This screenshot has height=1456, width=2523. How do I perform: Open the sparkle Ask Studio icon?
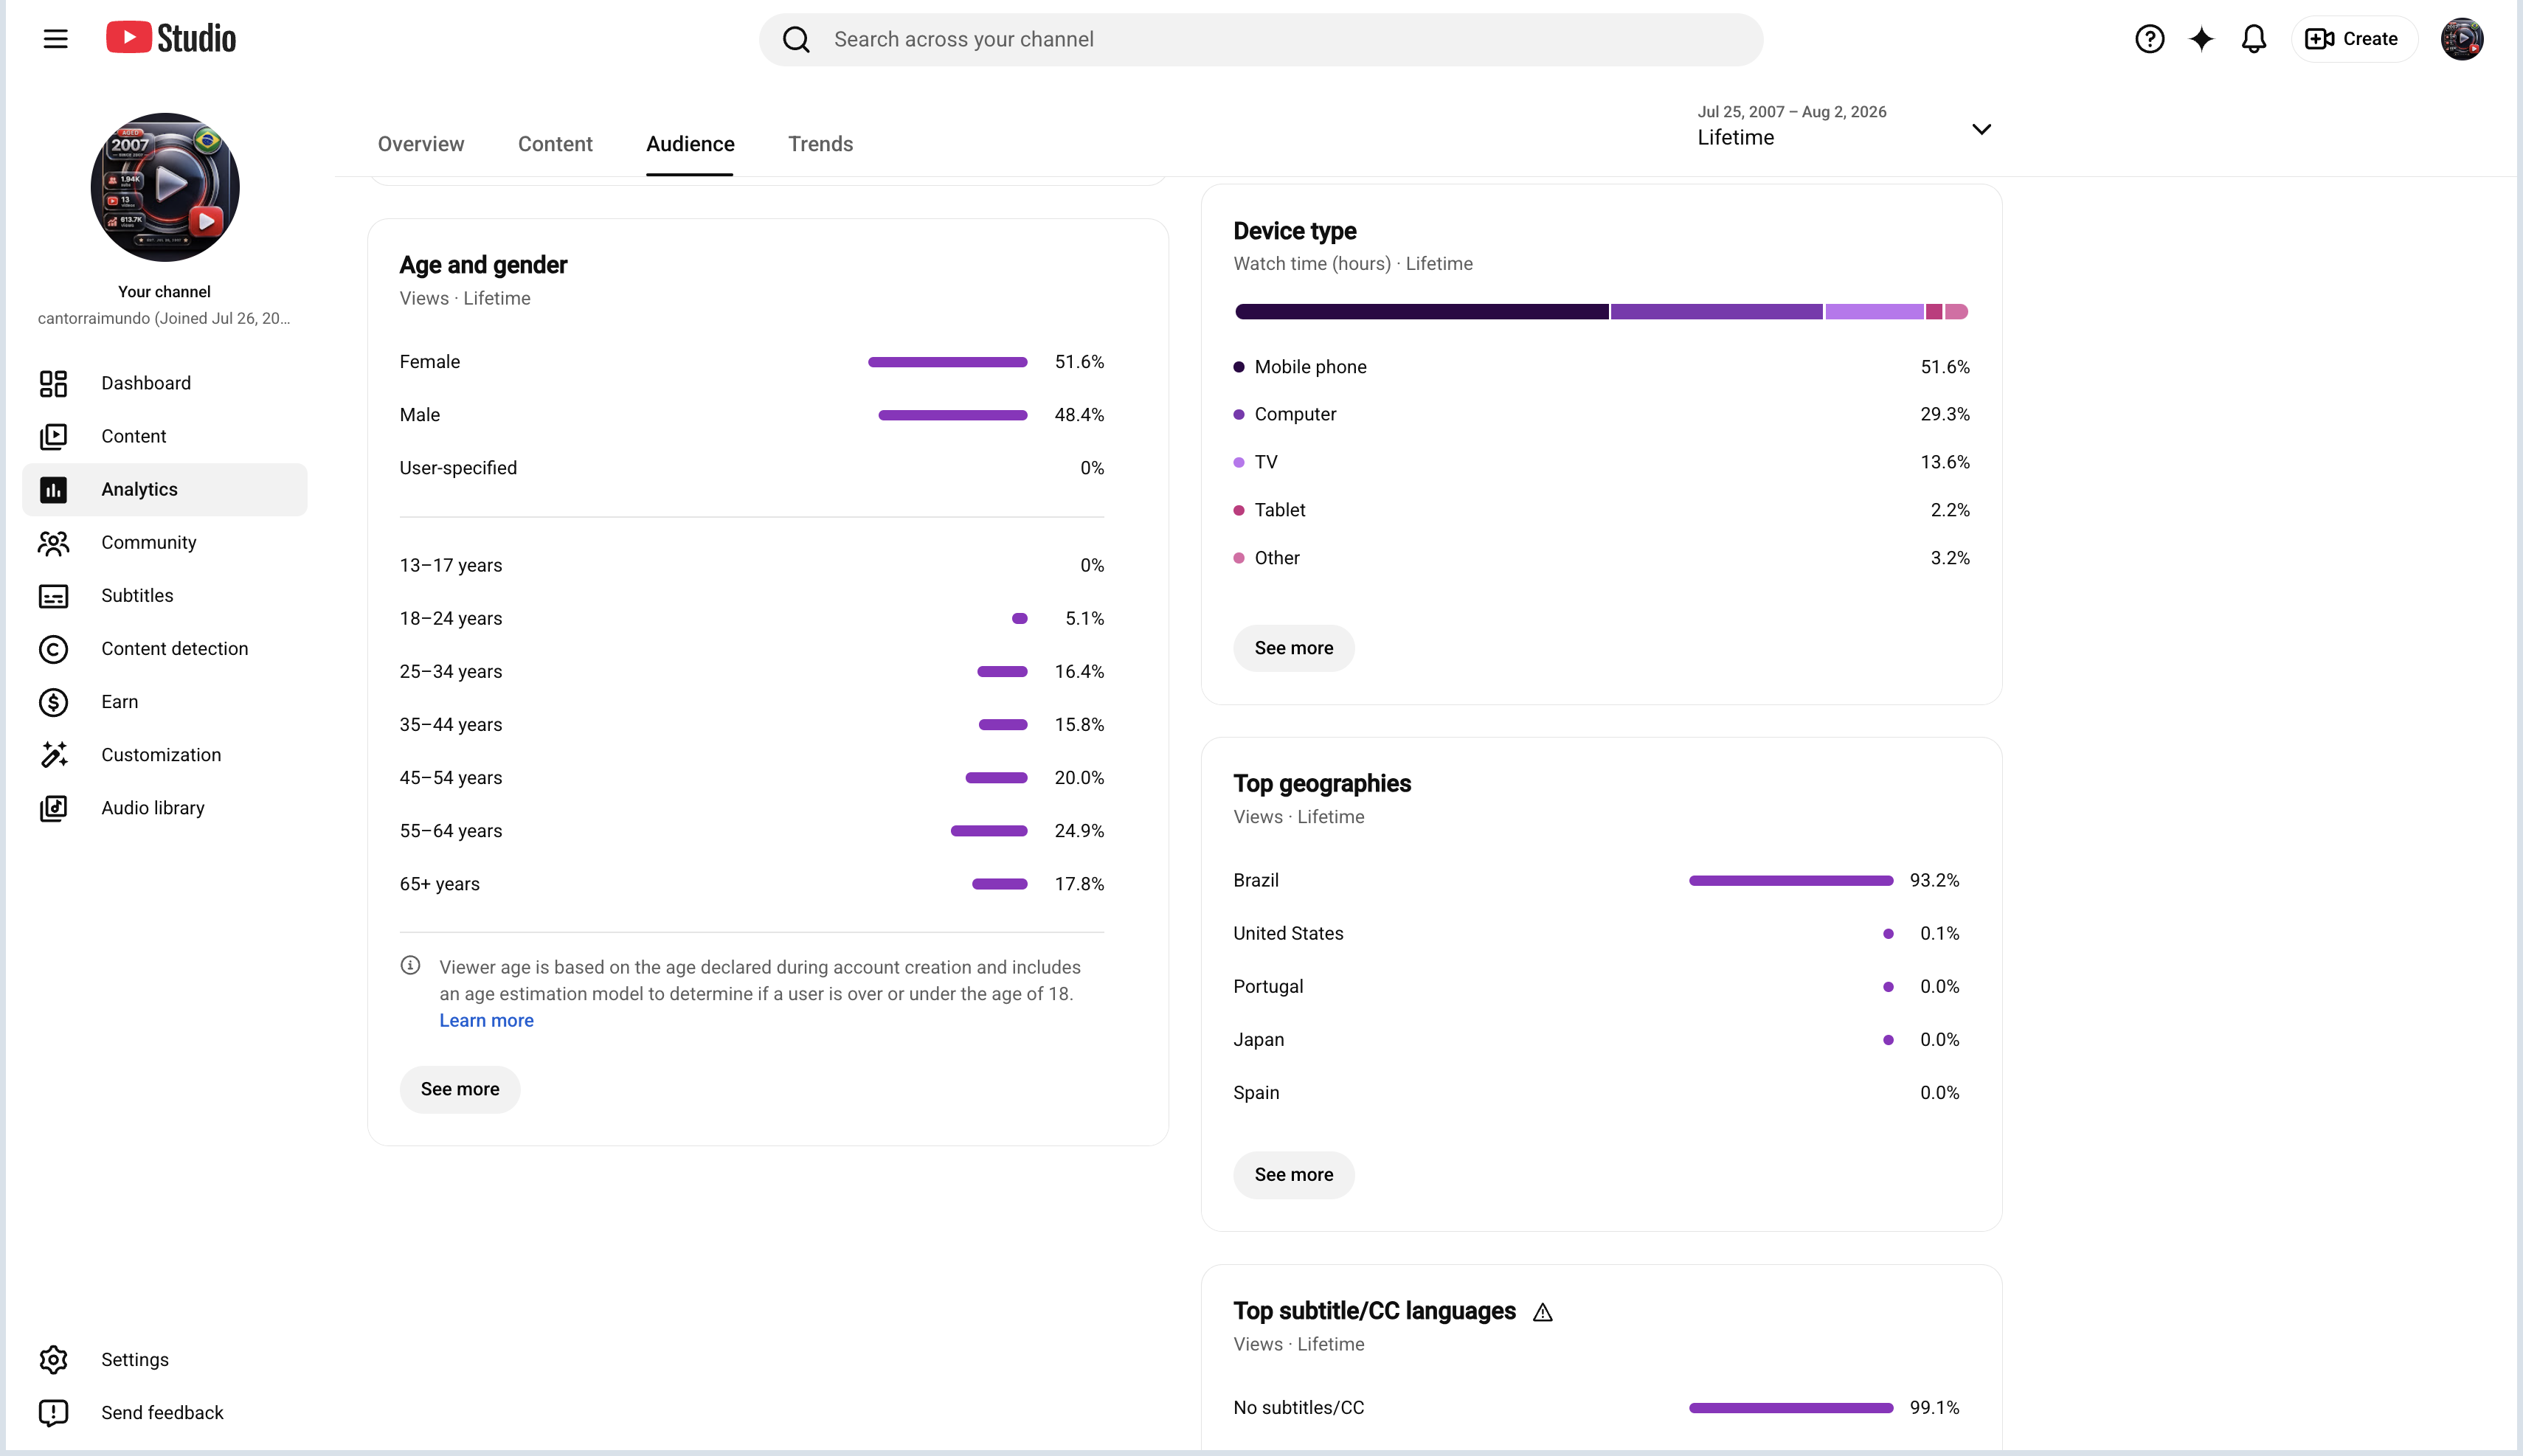point(2201,39)
